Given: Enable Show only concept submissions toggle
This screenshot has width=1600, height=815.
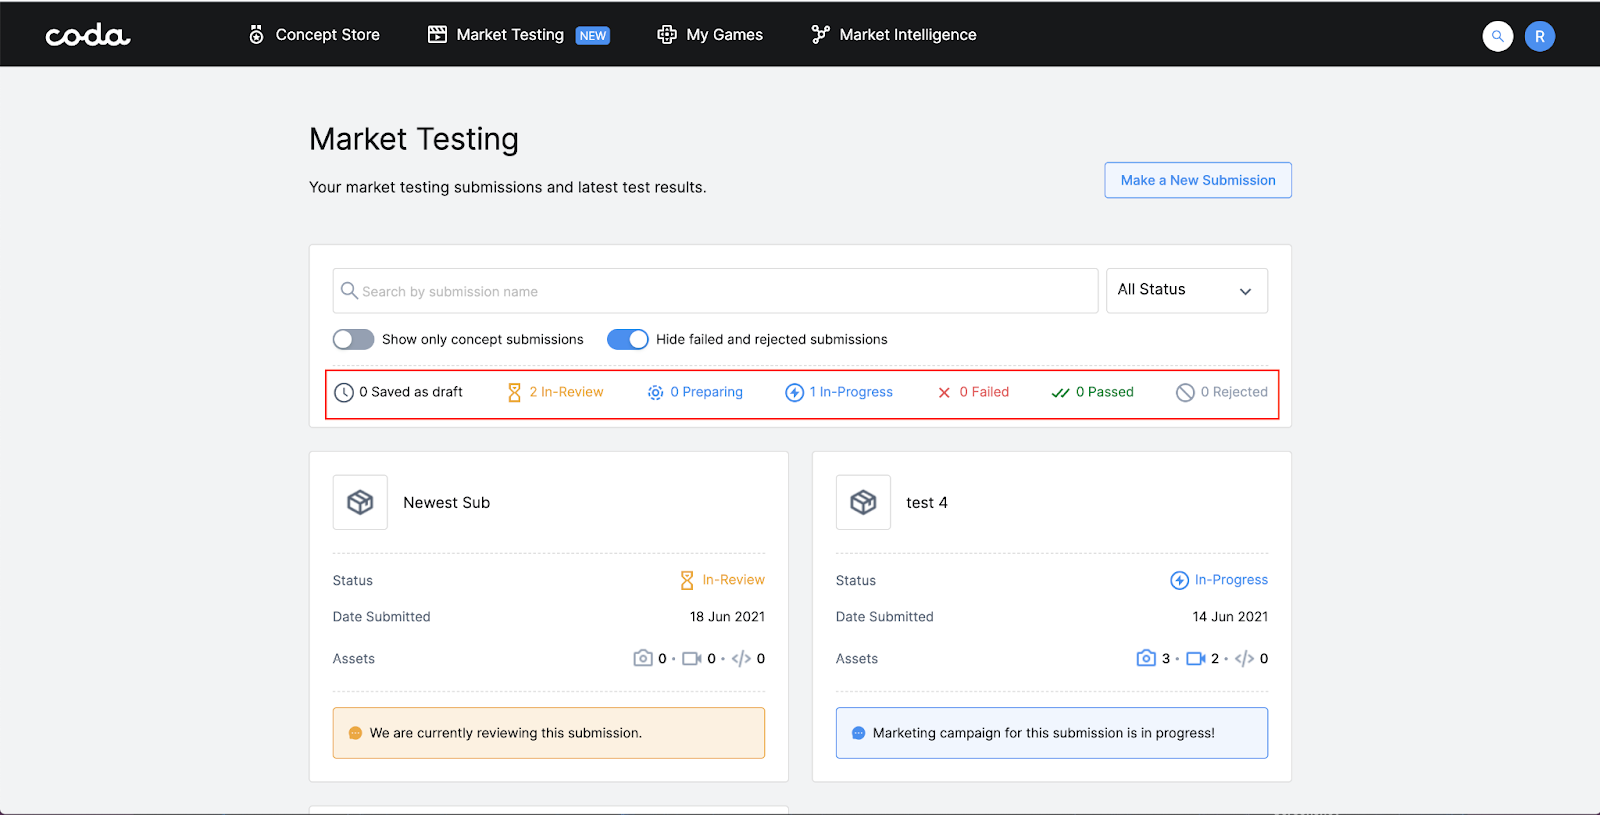Looking at the screenshot, I should coord(353,340).
